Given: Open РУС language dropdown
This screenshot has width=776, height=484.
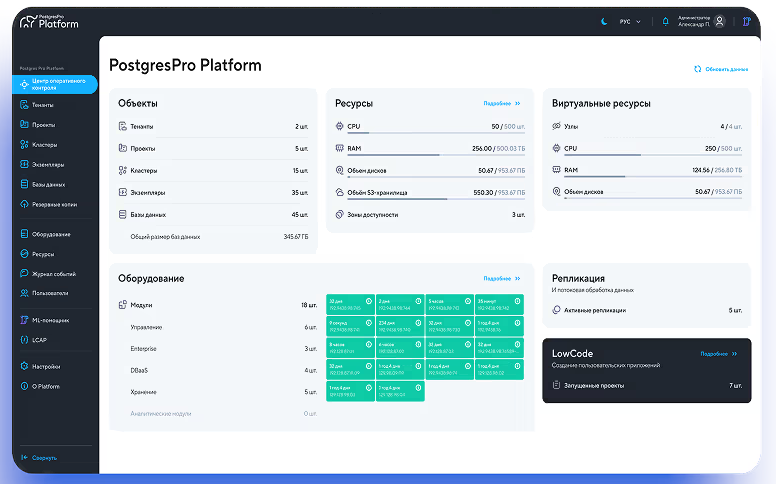Looking at the screenshot, I should tap(630, 22).
